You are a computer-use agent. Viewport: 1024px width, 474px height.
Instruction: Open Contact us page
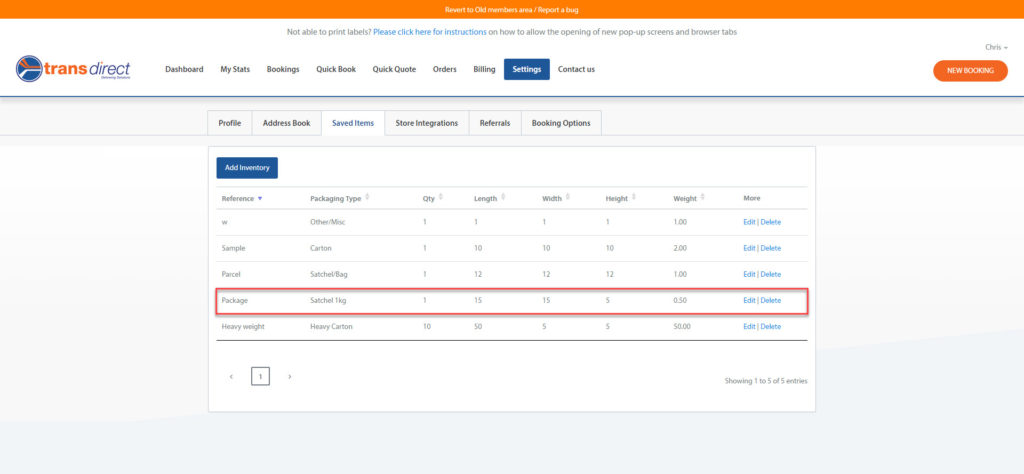576,69
